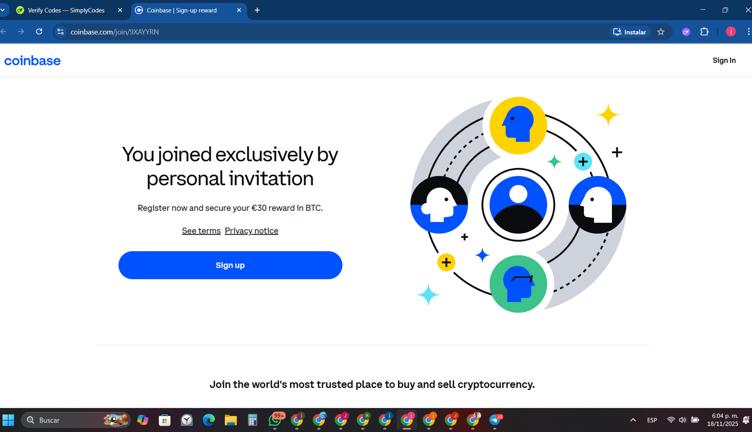Select the Coinbase Sign-up reward tab
Image resolution: width=752 pixels, height=432 pixels.
coord(182,10)
